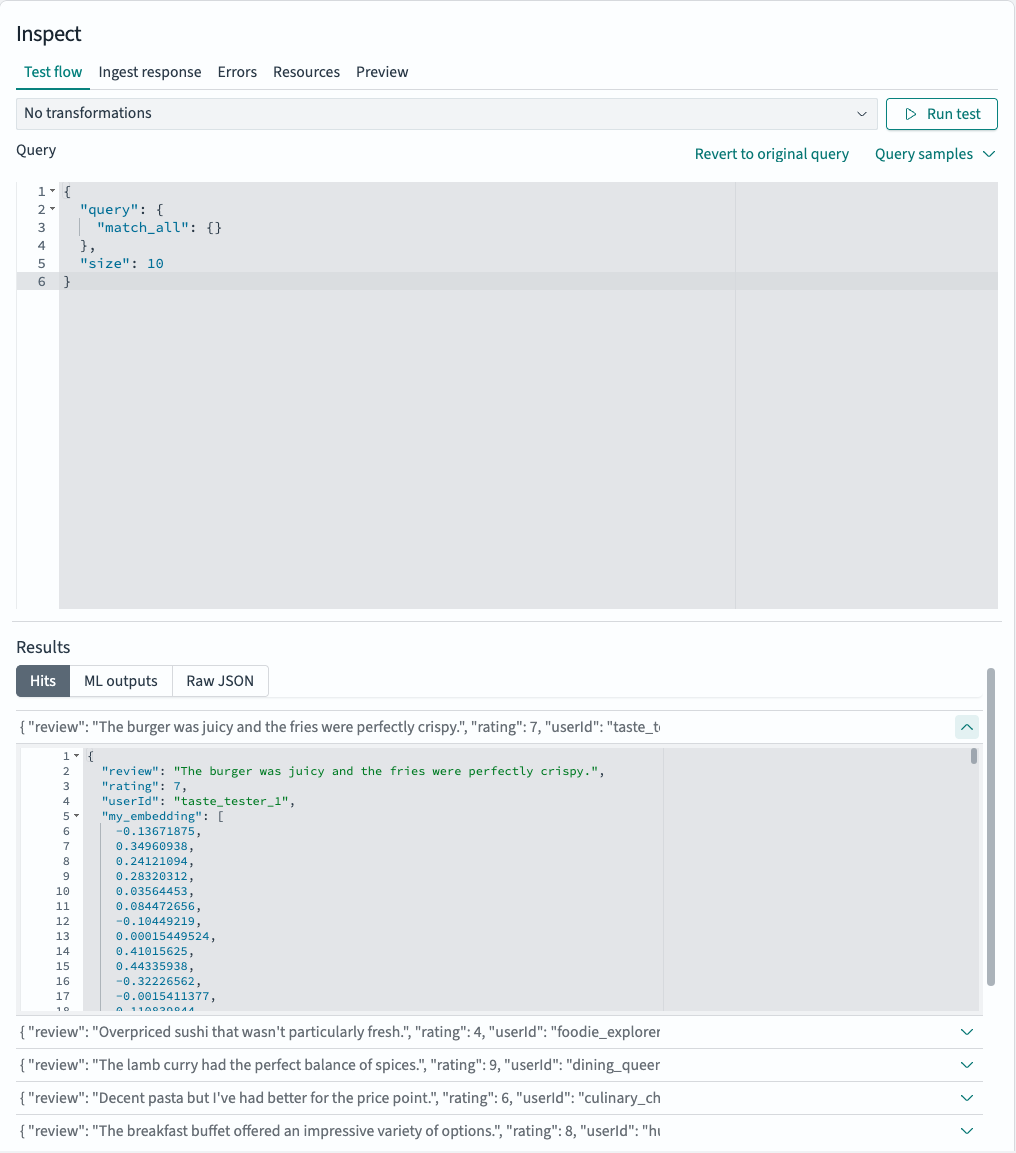The width and height of the screenshot is (1016, 1153).
Task: Click the Revert to original query link
Action: [771, 154]
